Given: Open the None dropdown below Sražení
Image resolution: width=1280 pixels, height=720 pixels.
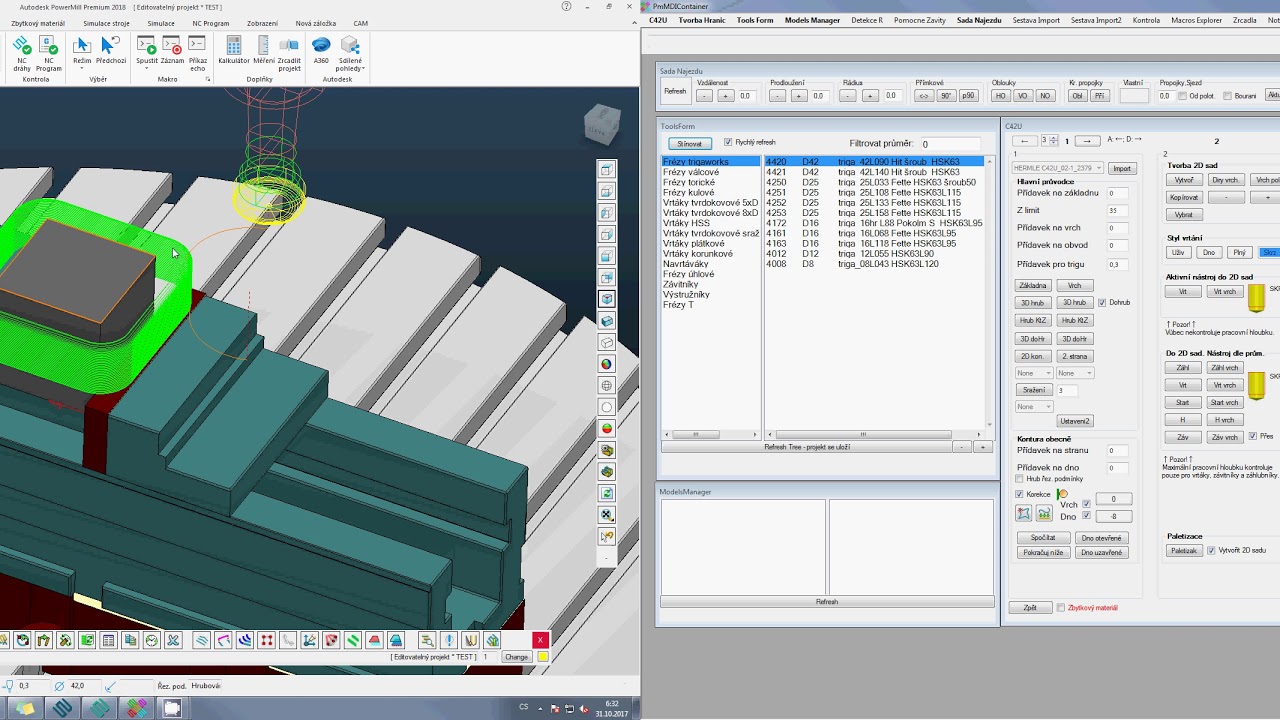Looking at the screenshot, I should click(1033, 407).
